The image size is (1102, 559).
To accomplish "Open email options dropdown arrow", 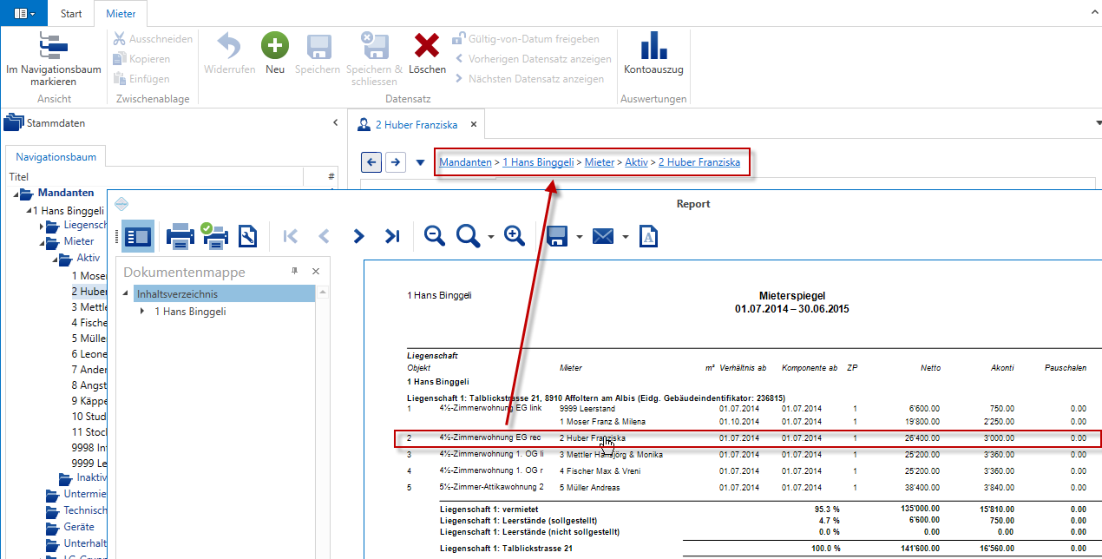I will (625, 237).
